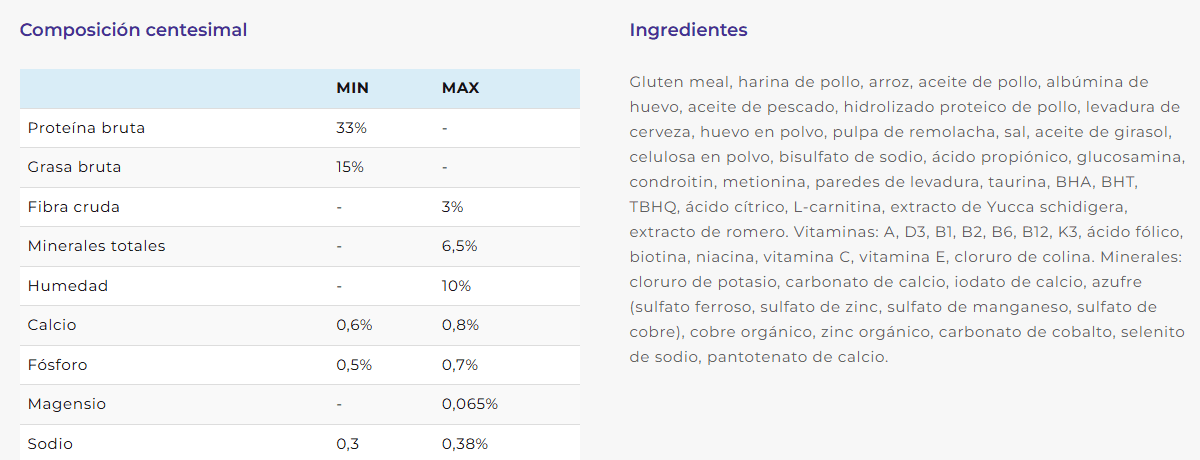1200x460 pixels.
Task: Click the Proteína bruta row label
Action: coord(86,128)
